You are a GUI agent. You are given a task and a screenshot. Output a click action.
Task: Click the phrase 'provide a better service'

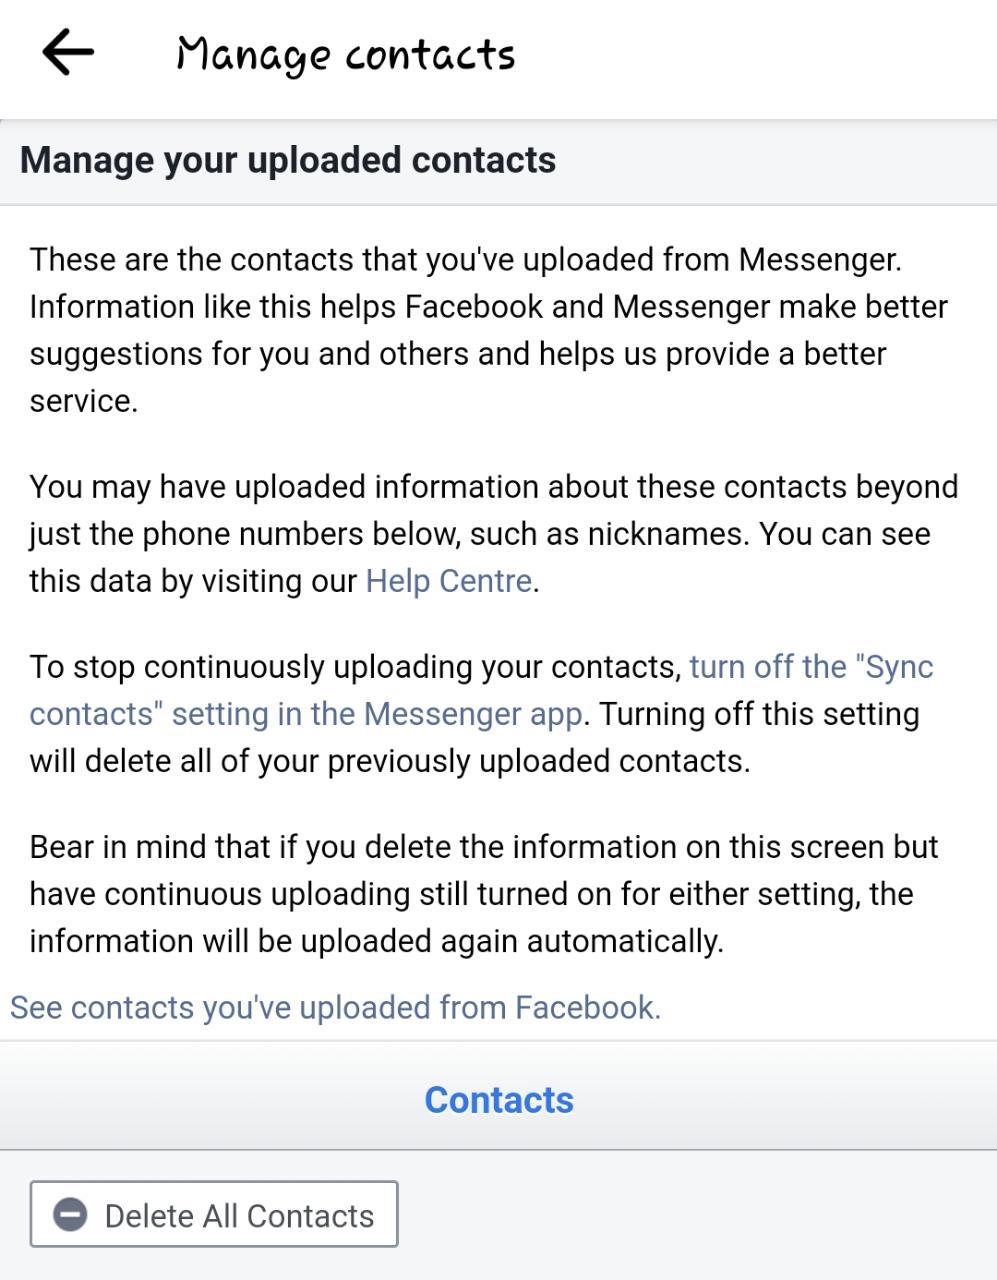point(775,354)
